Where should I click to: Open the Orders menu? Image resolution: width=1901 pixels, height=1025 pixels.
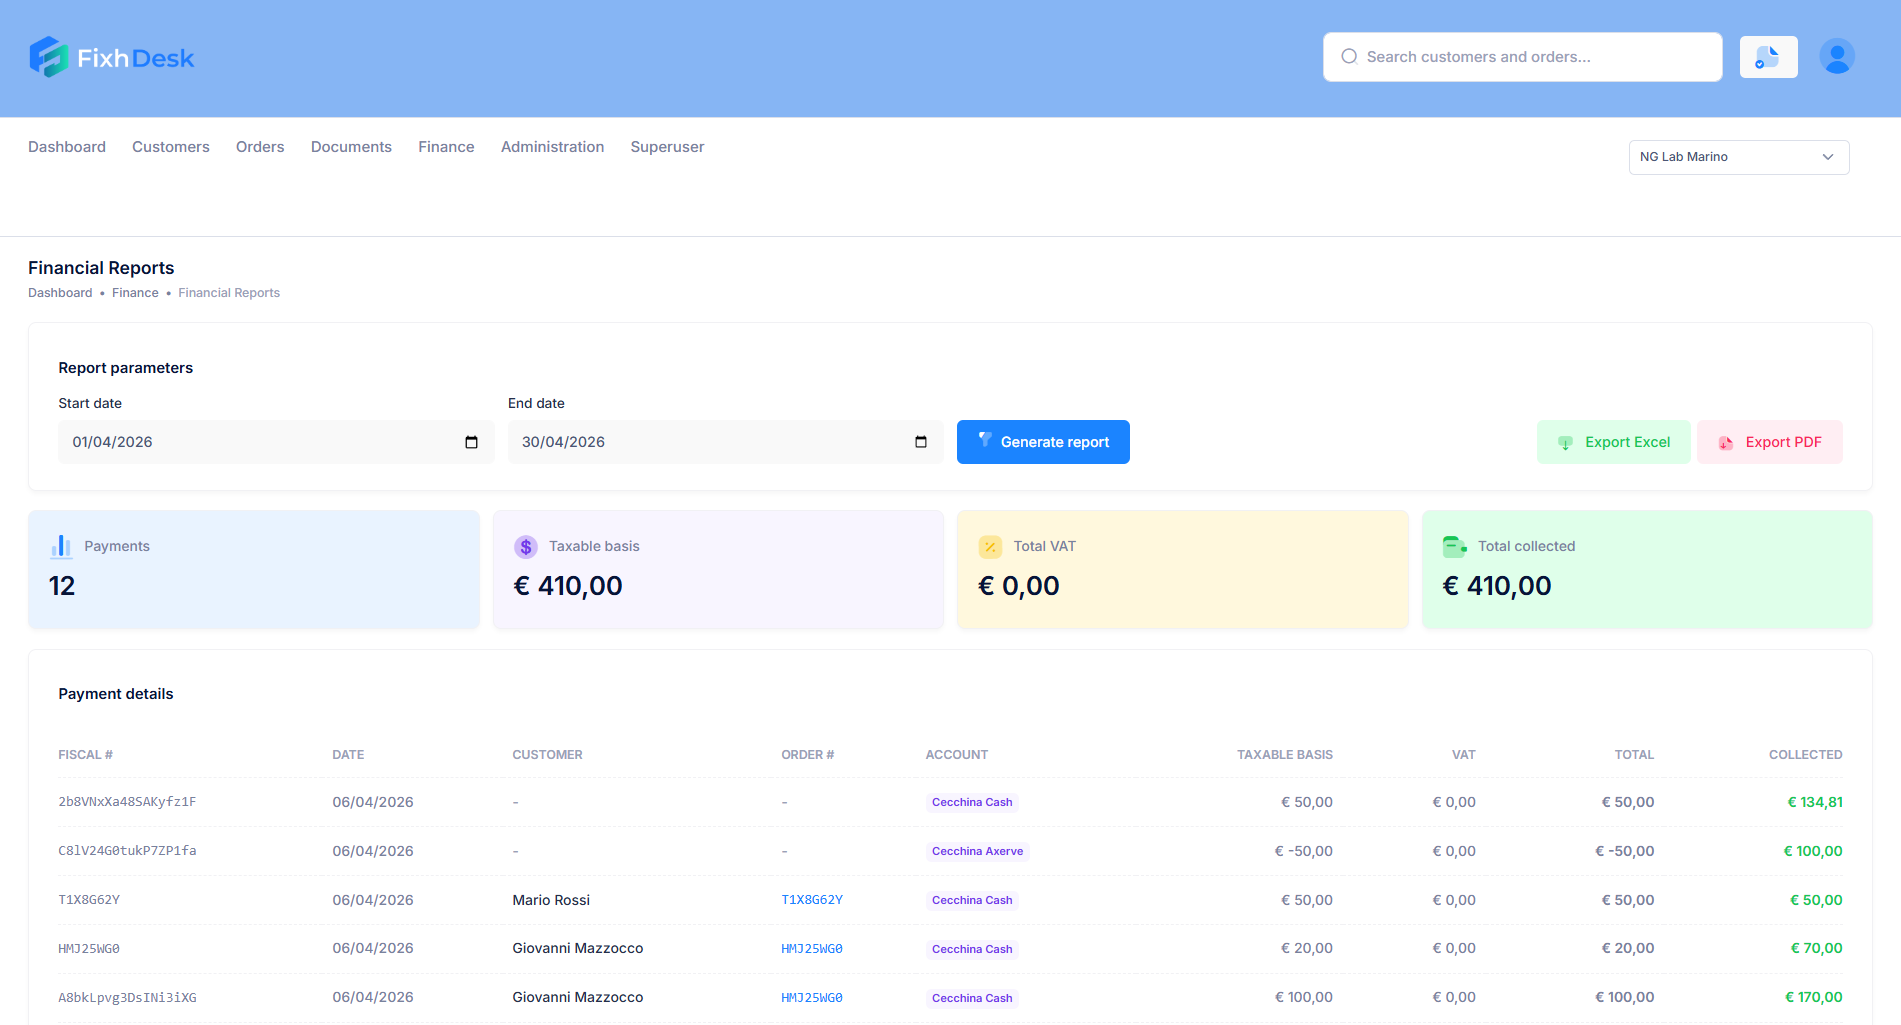(260, 147)
